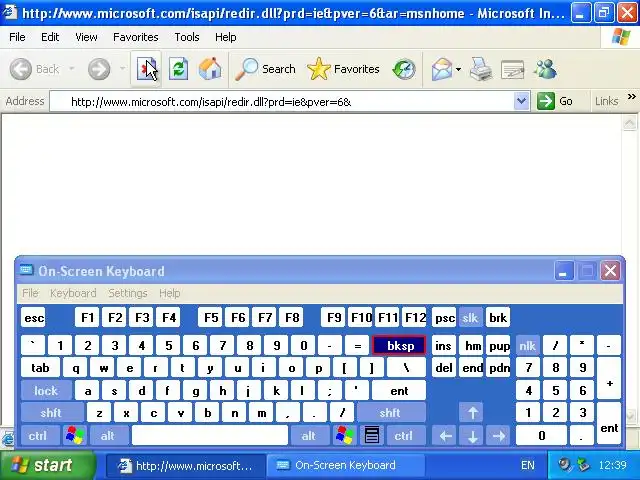Click the On-Screen Keyboard taskbar button
The image size is (640, 480).
coord(345,465)
